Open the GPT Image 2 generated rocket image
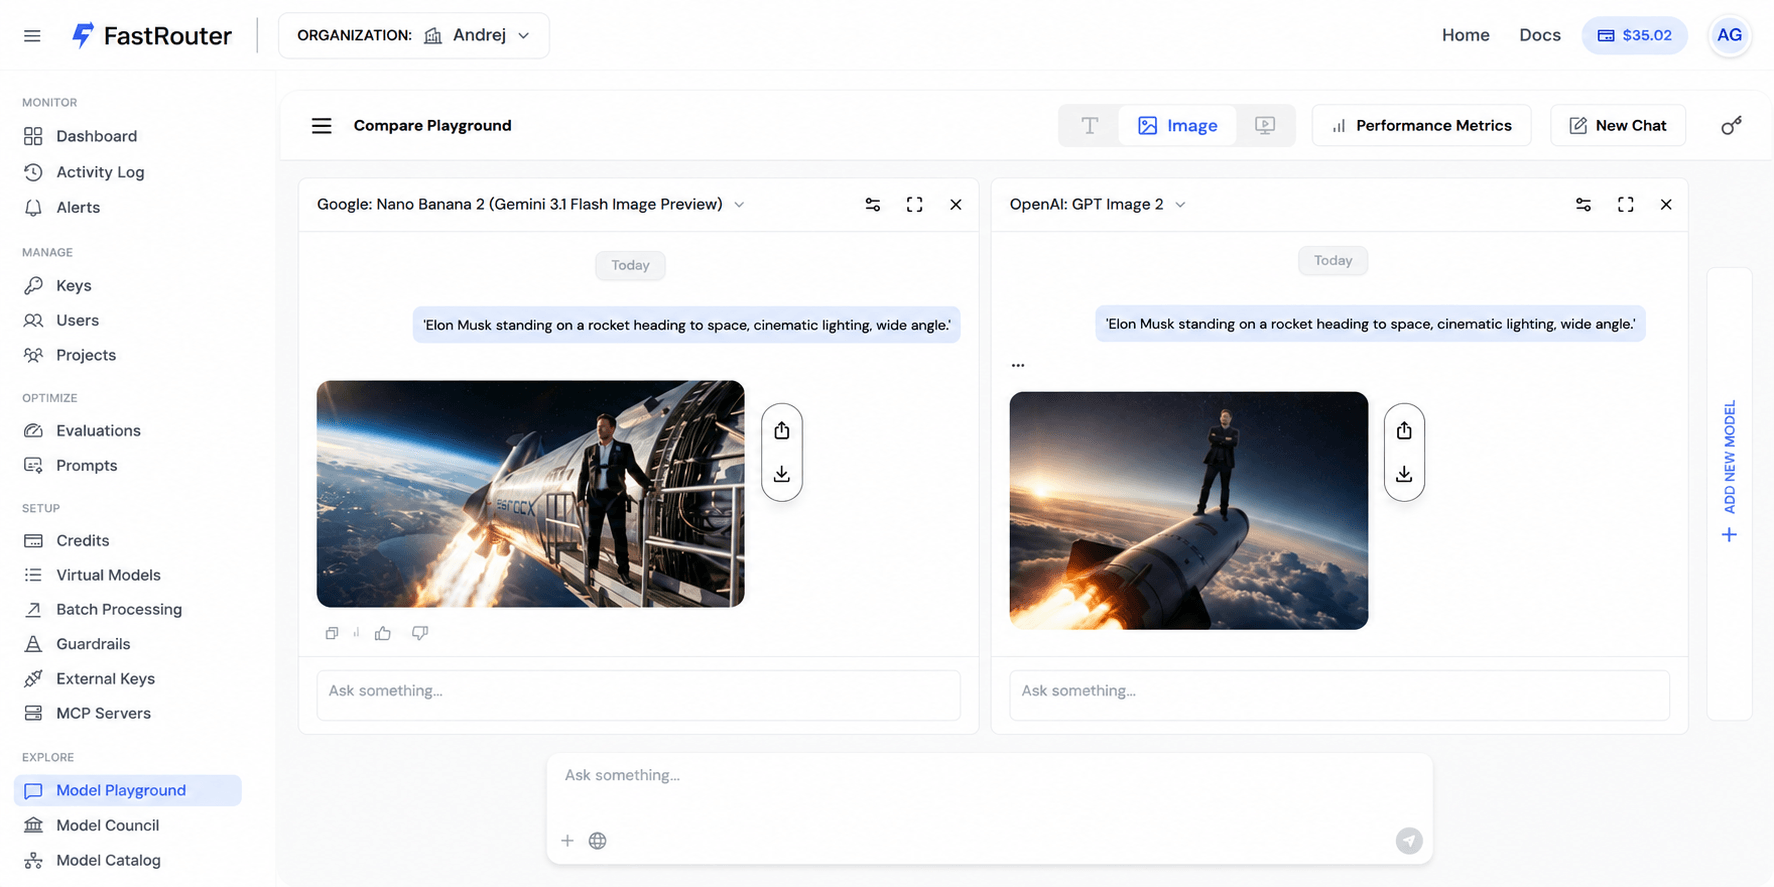This screenshot has width=1774, height=887. [x=1188, y=510]
